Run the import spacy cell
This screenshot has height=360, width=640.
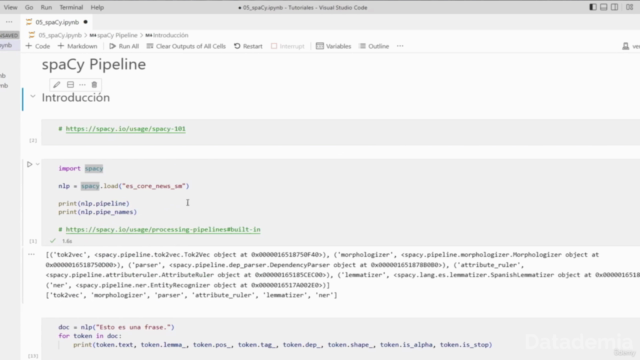[x=29, y=164]
